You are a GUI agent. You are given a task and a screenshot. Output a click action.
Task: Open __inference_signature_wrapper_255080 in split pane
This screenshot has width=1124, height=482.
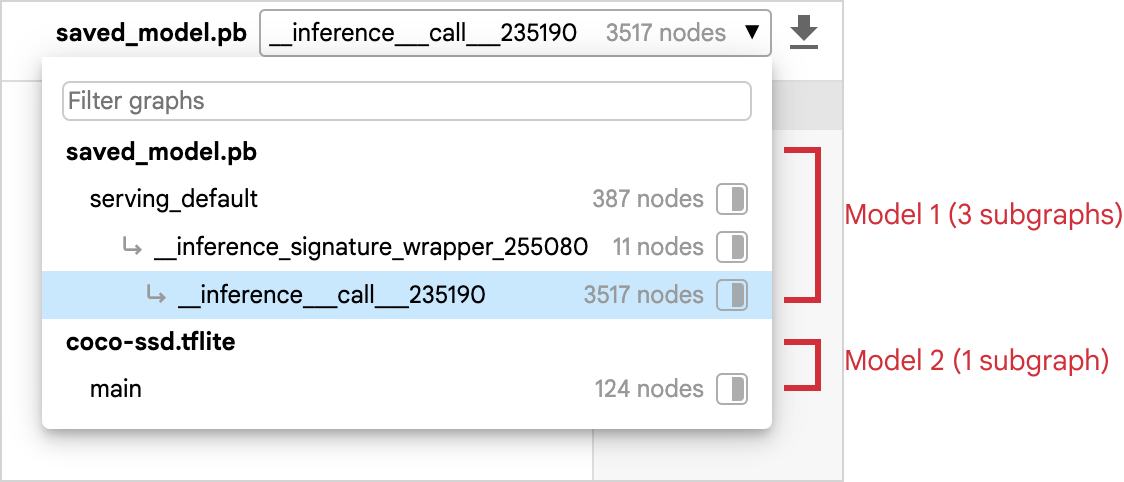point(732,246)
